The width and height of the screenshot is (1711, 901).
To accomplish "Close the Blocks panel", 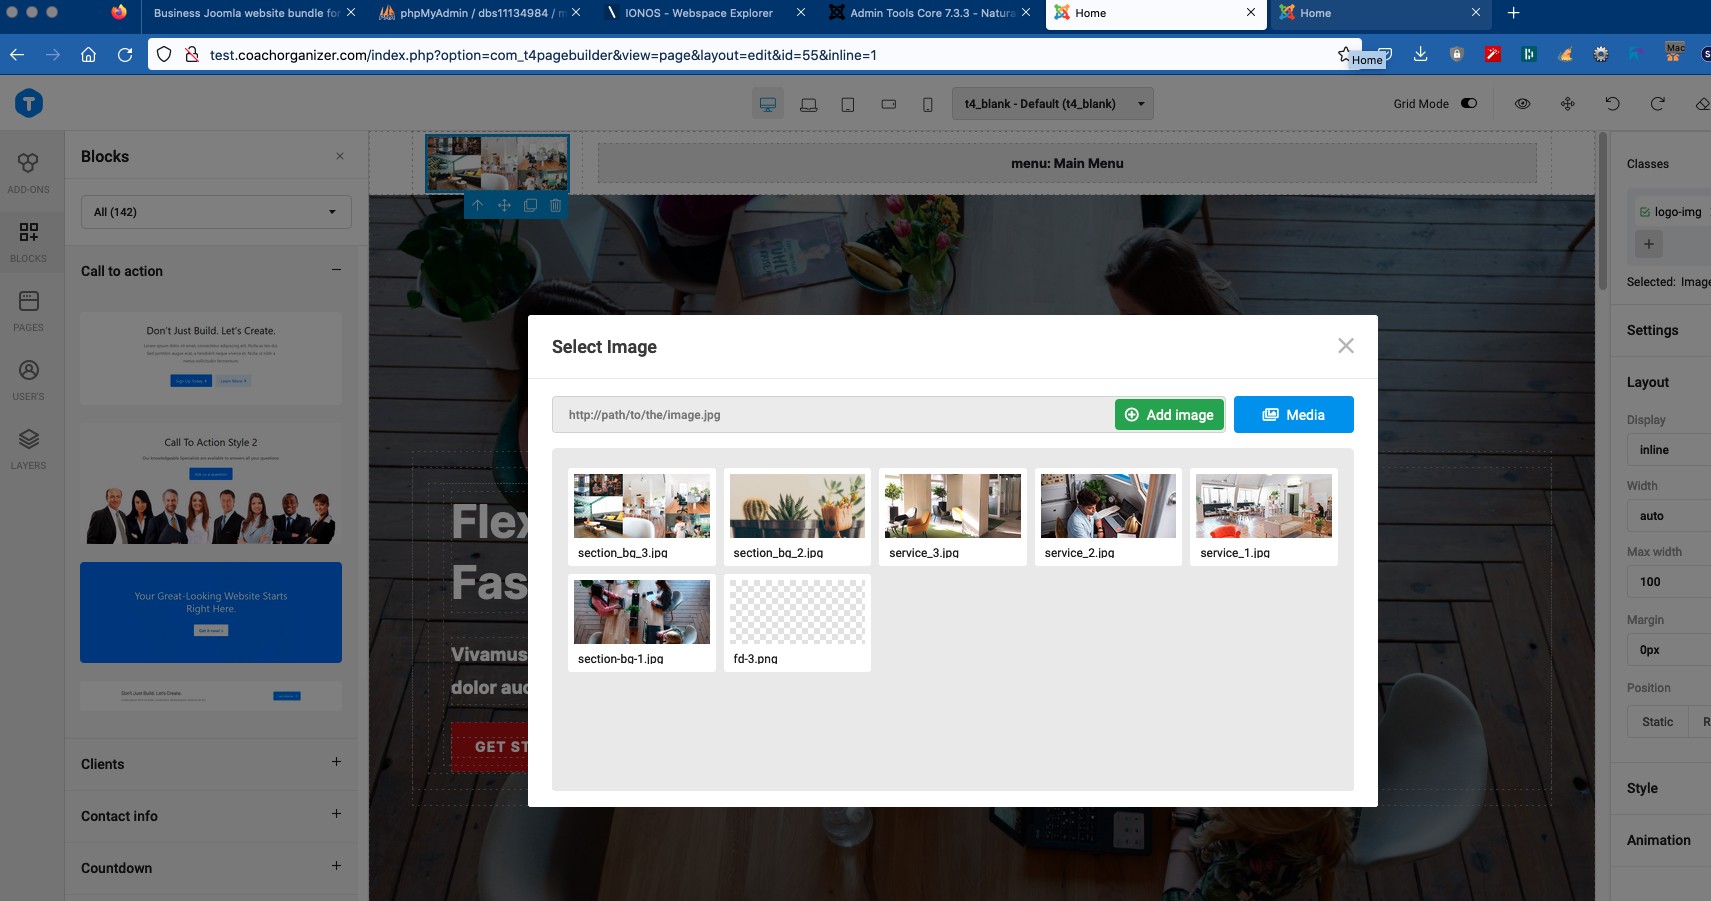I will tap(340, 156).
